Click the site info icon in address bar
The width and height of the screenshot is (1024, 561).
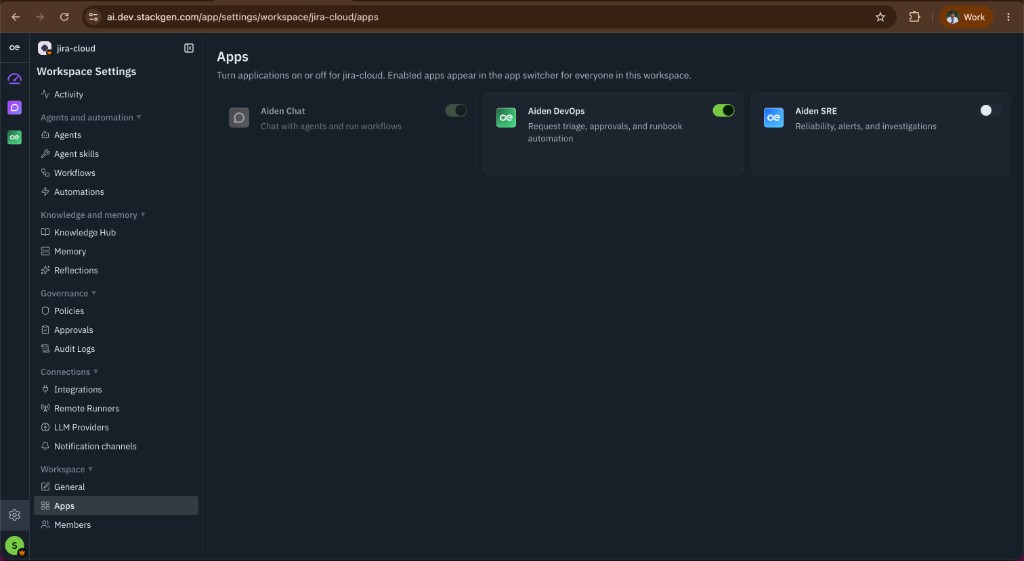coord(93,17)
